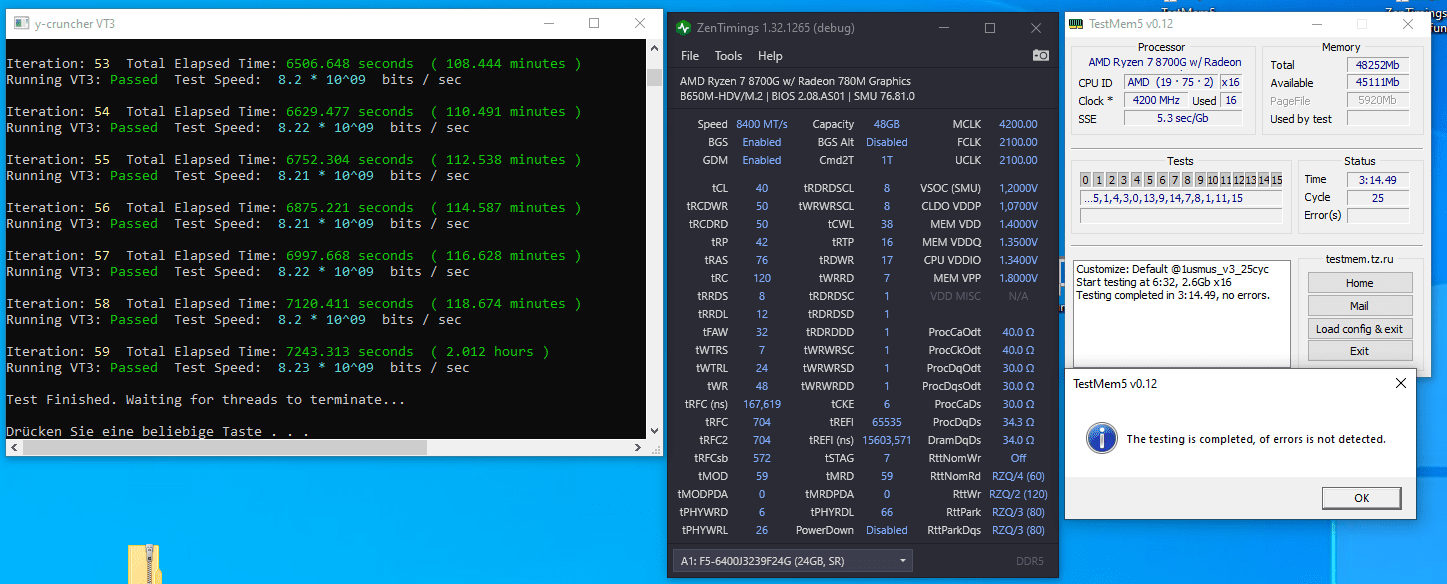Click the tRAS value 76
Image resolution: width=1447 pixels, height=584 pixels.
tap(762, 260)
